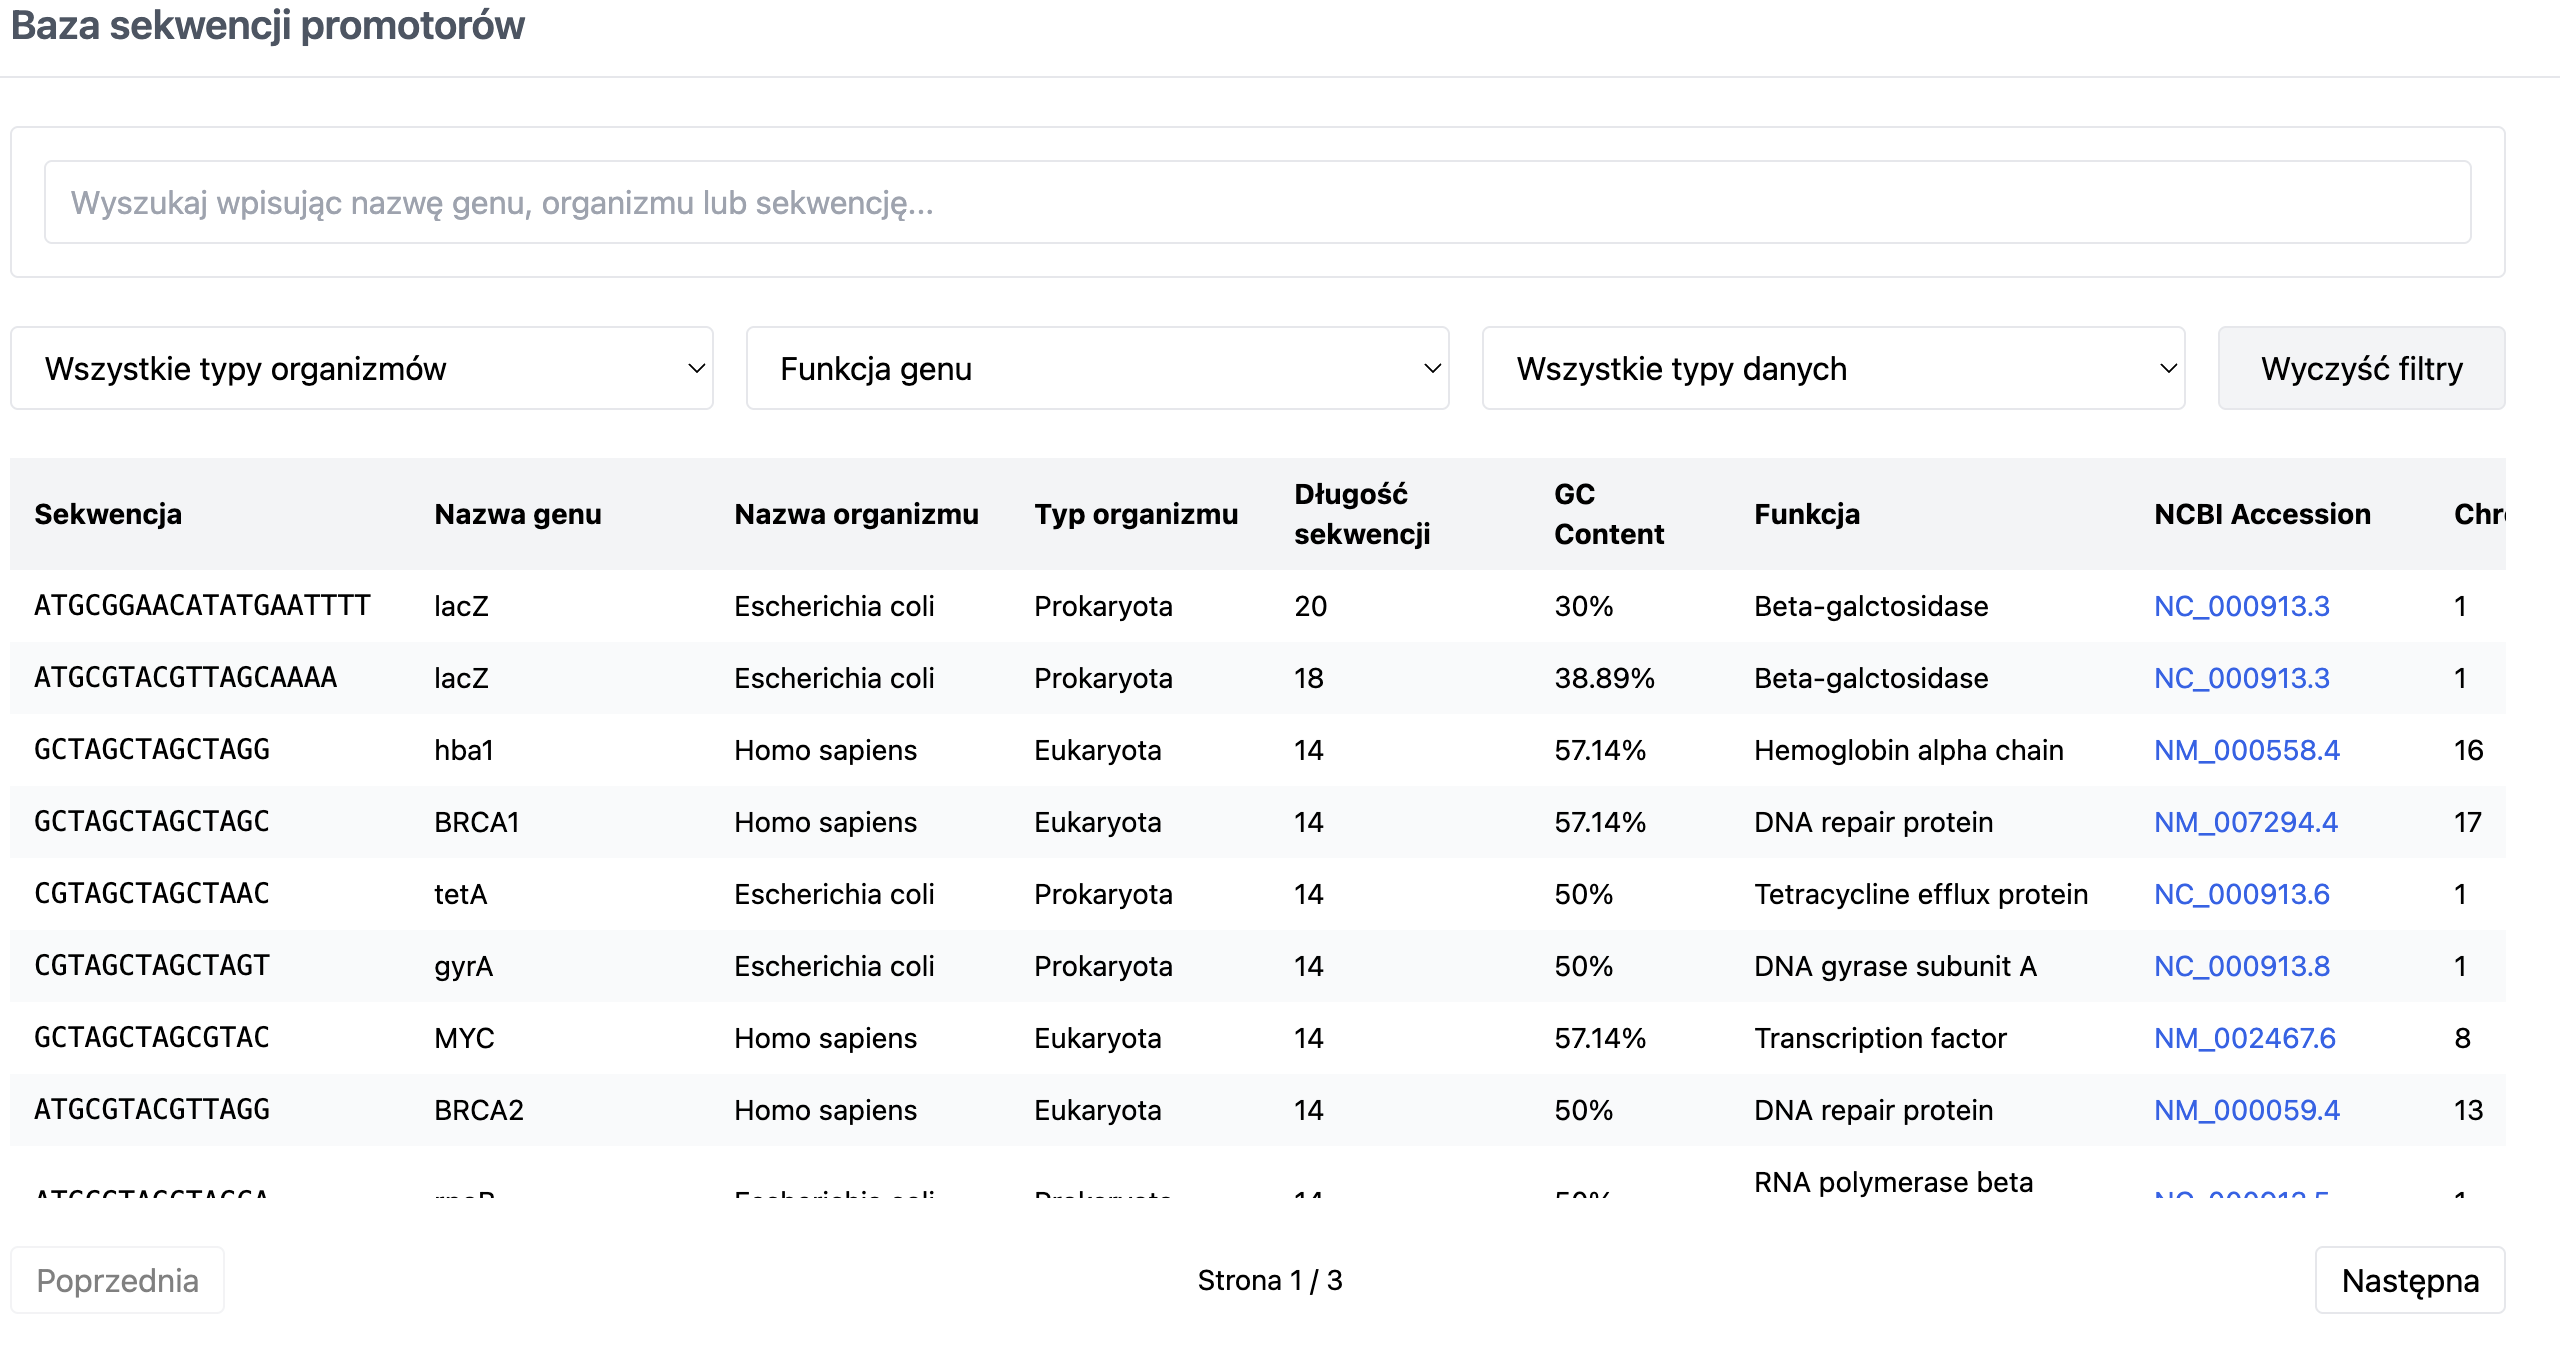Image resolution: width=2560 pixels, height=1362 pixels.
Task: Go to the Następna page
Action: pyautogui.click(x=2410, y=1280)
